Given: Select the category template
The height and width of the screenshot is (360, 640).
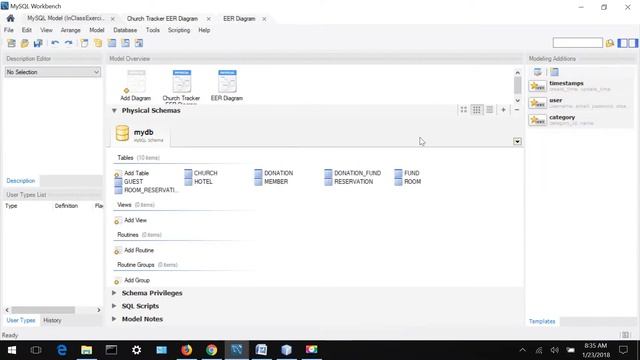Looking at the screenshot, I should (x=581, y=120).
